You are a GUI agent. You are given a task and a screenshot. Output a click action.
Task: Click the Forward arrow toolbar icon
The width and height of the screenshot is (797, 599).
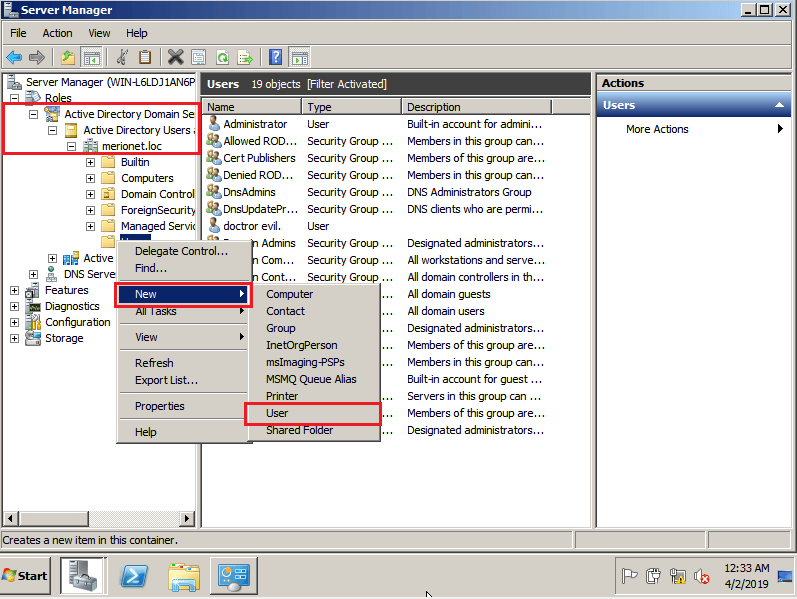tap(37, 57)
